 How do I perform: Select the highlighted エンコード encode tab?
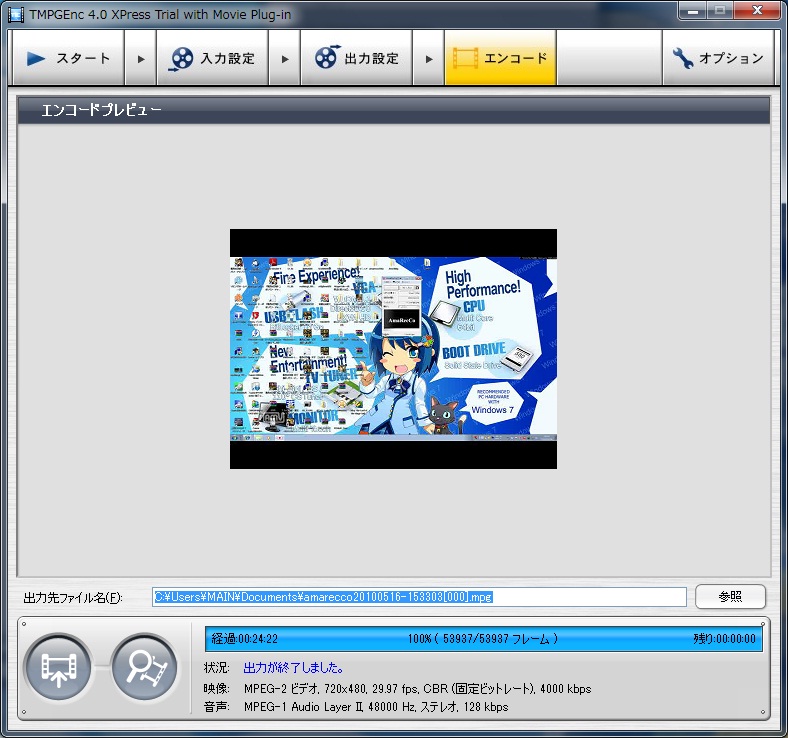[500, 58]
